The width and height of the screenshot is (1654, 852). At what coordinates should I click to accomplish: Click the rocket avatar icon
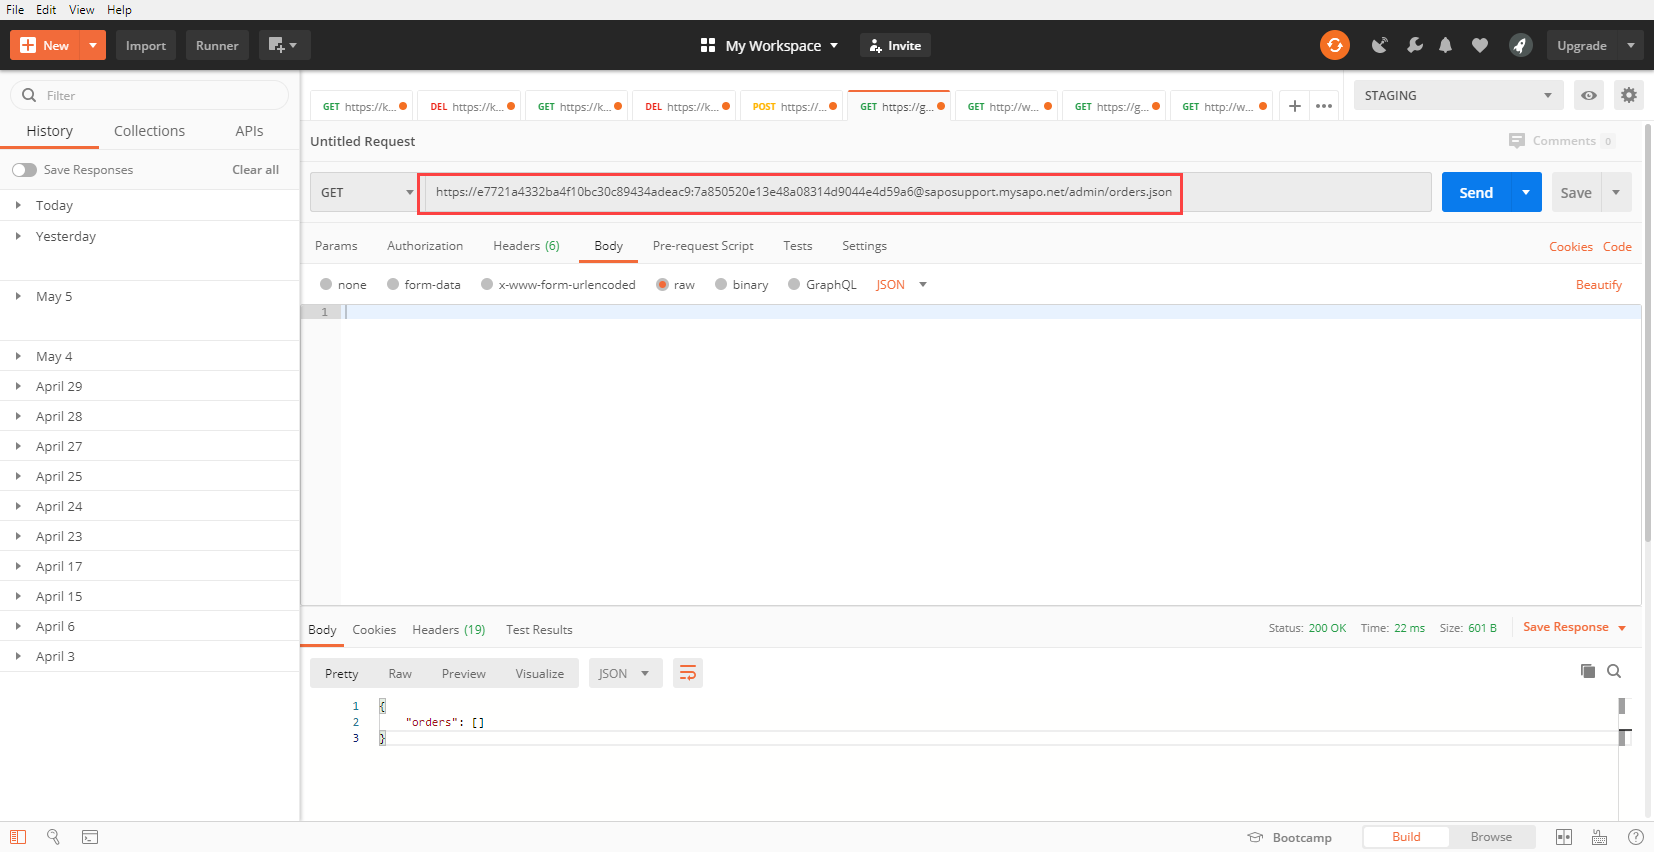point(1520,45)
